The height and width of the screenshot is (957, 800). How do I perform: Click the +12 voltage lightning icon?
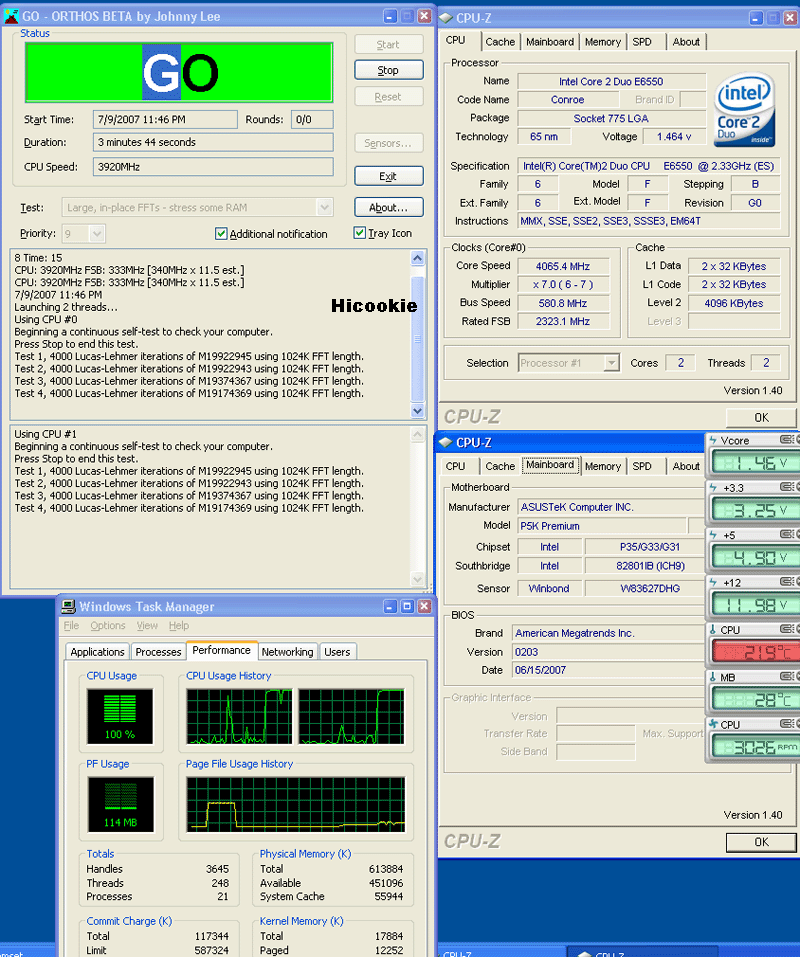(713, 582)
